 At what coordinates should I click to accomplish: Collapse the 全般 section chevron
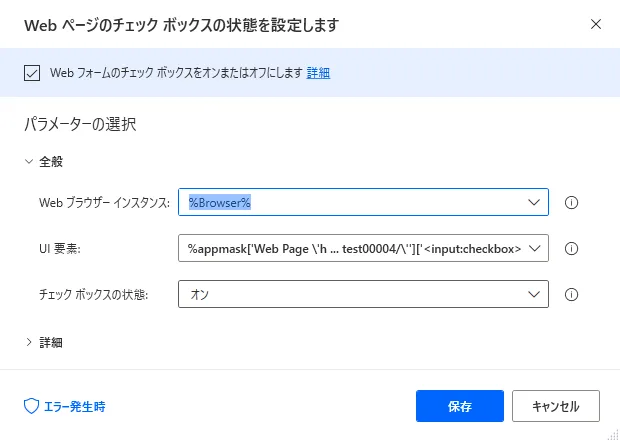28,160
